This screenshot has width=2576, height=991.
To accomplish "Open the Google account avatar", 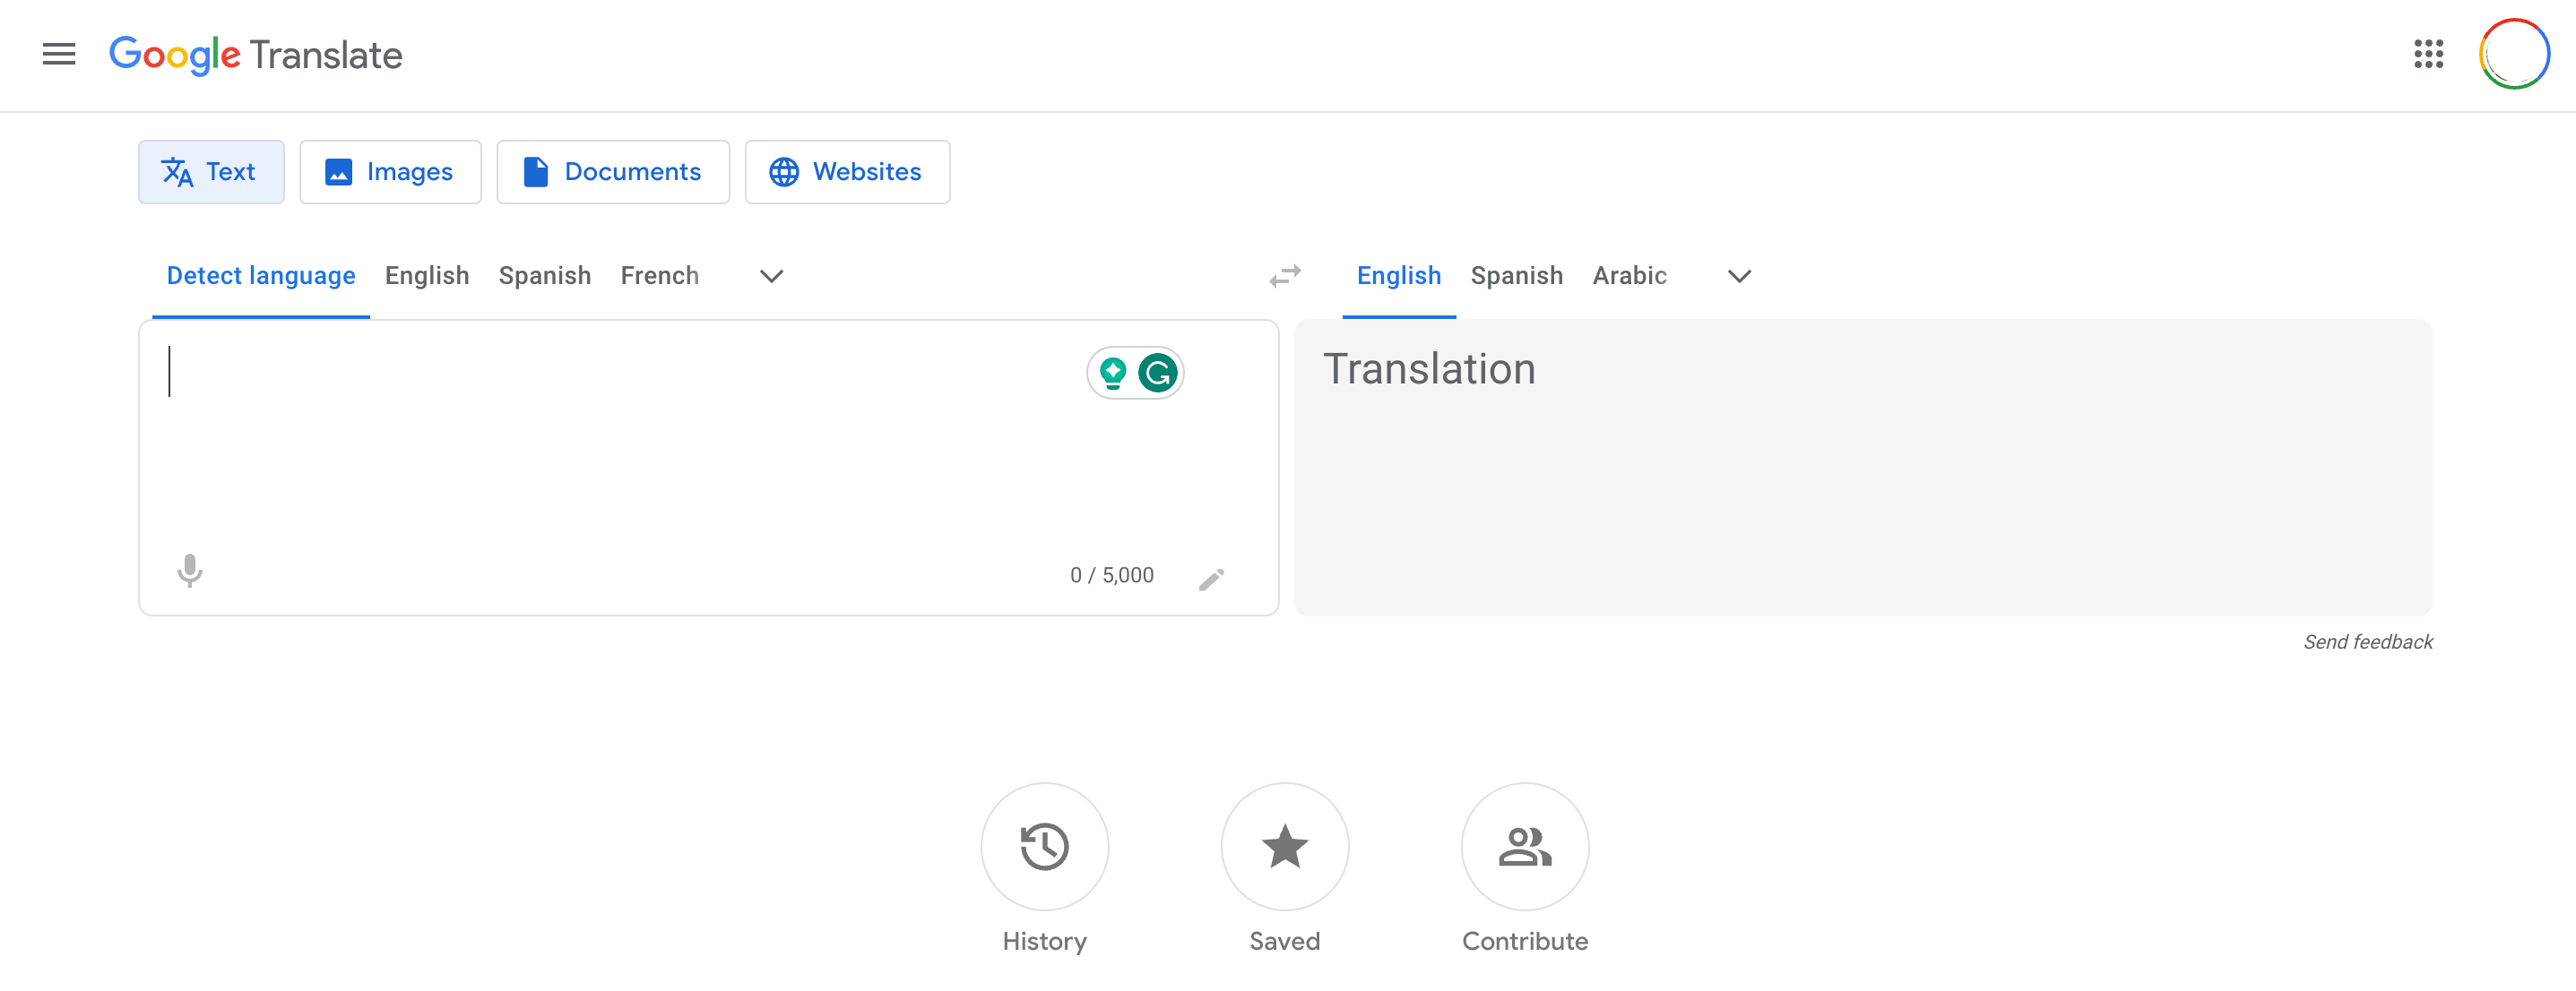I will [x=2514, y=54].
